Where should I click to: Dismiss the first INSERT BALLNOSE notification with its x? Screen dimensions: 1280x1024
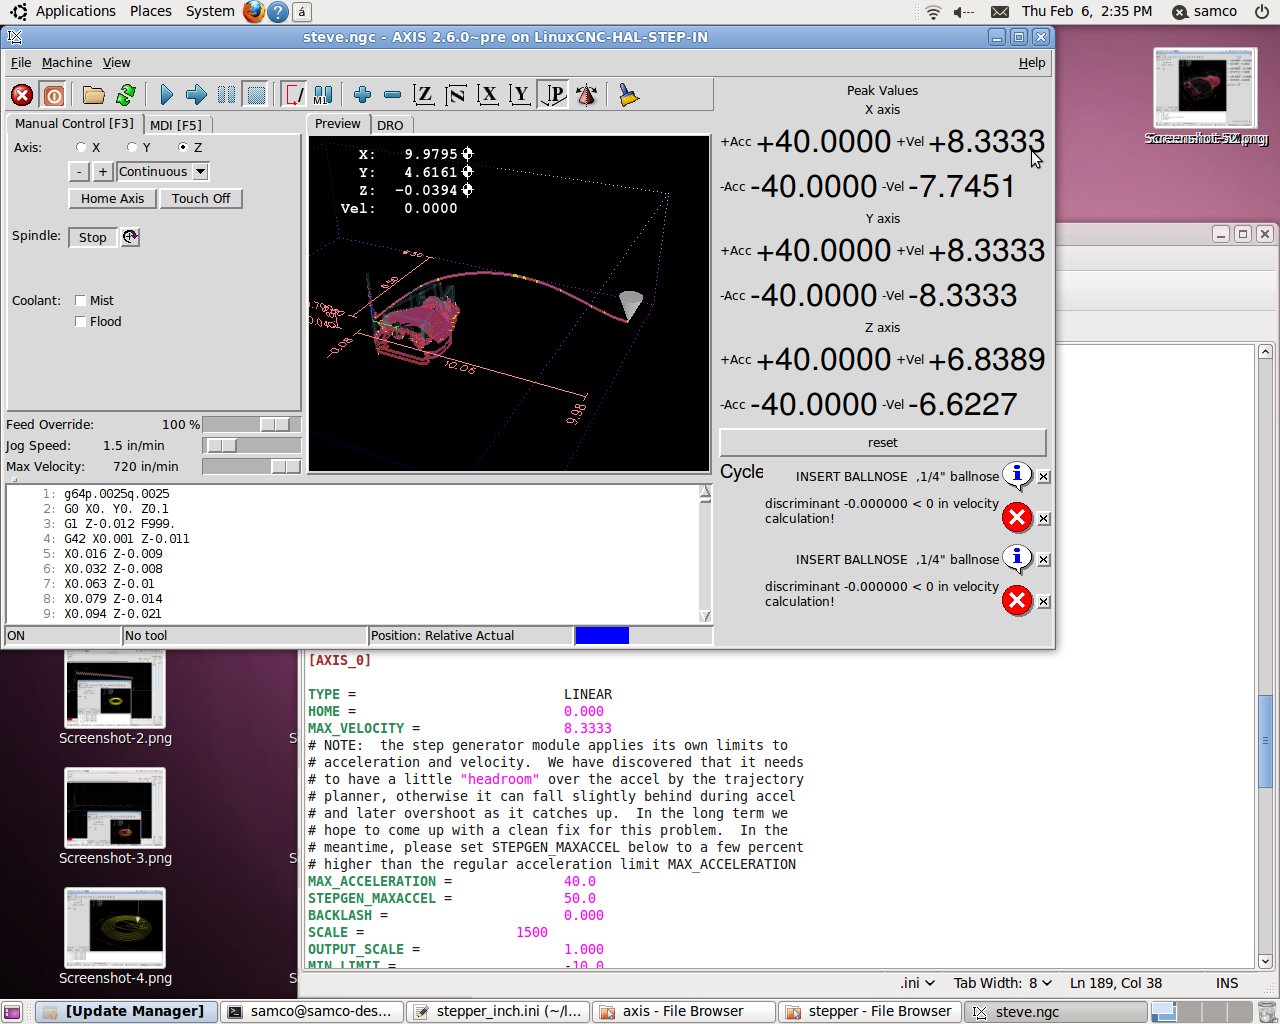tap(1044, 477)
